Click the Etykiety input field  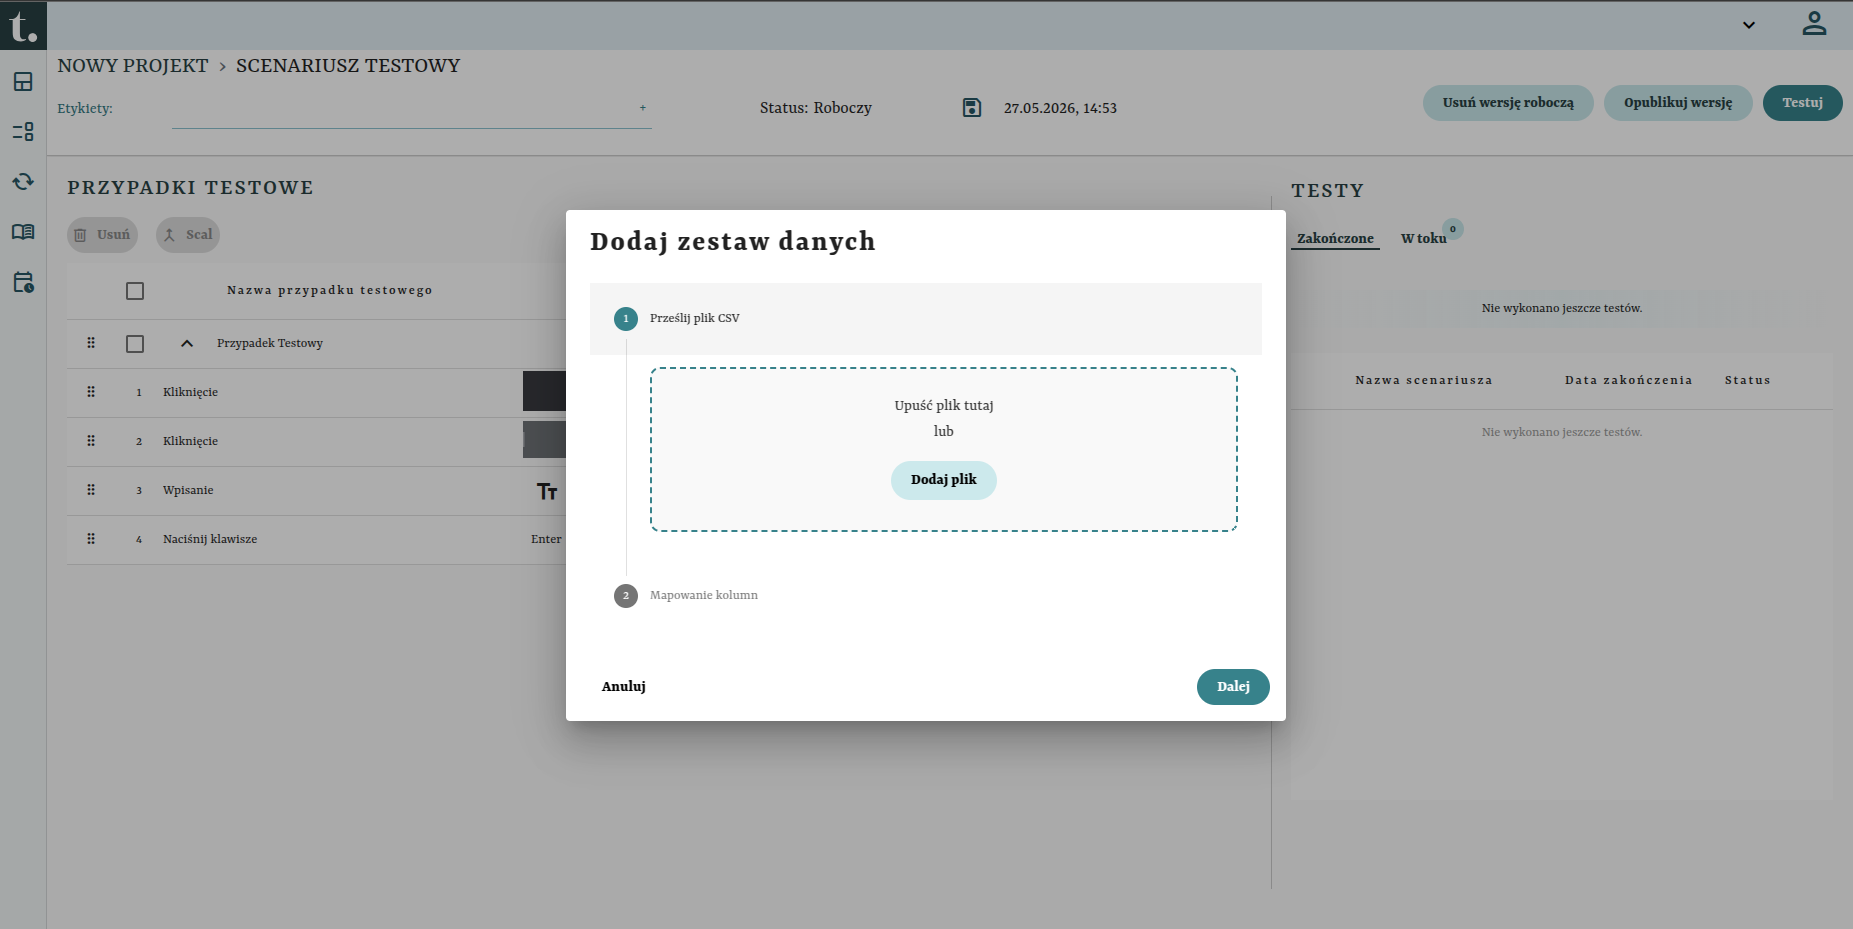[x=411, y=109]
